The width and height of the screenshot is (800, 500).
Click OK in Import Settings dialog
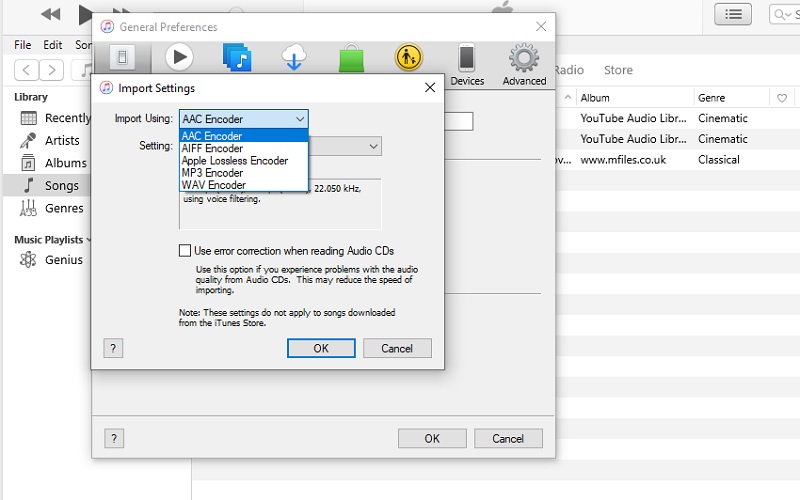321,348
